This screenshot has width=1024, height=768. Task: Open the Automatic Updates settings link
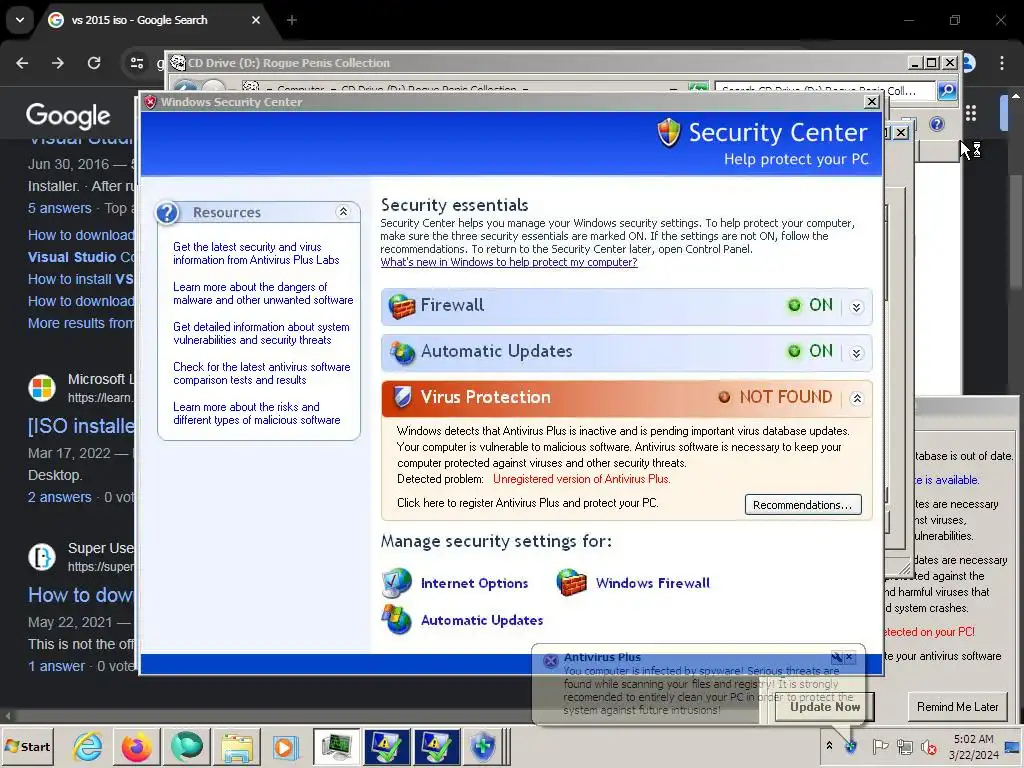(x=482, y=620)
